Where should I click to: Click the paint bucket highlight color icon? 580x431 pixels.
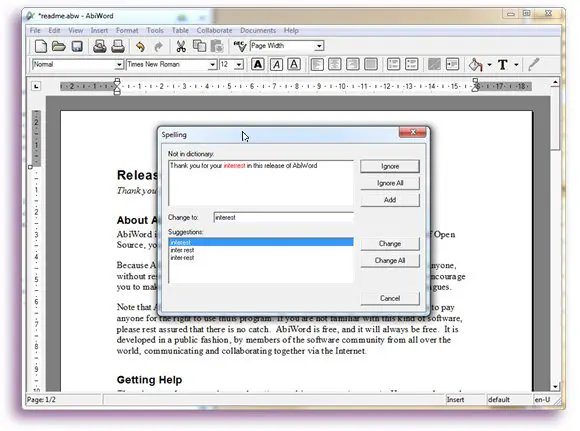click(476, 65)
